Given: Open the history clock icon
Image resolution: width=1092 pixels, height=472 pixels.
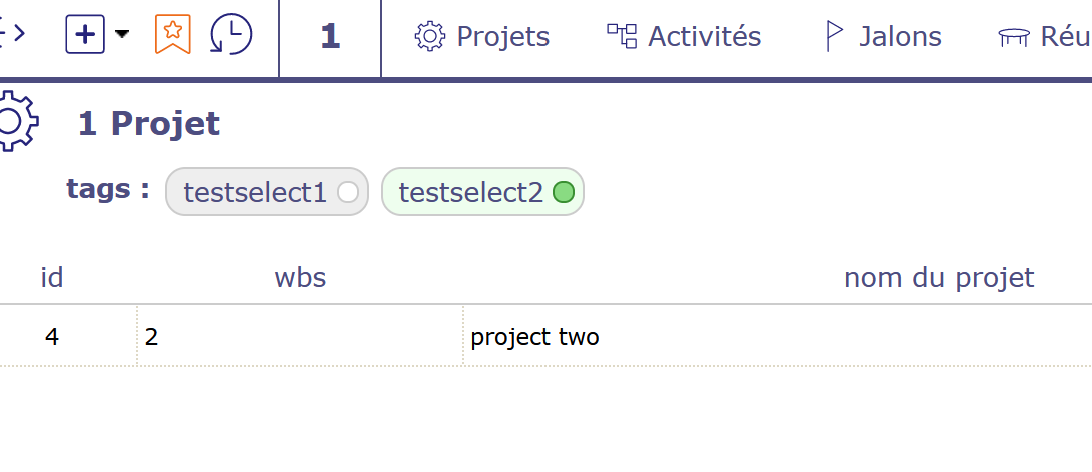Looking at the screenshot, I should tap(231, 35).
